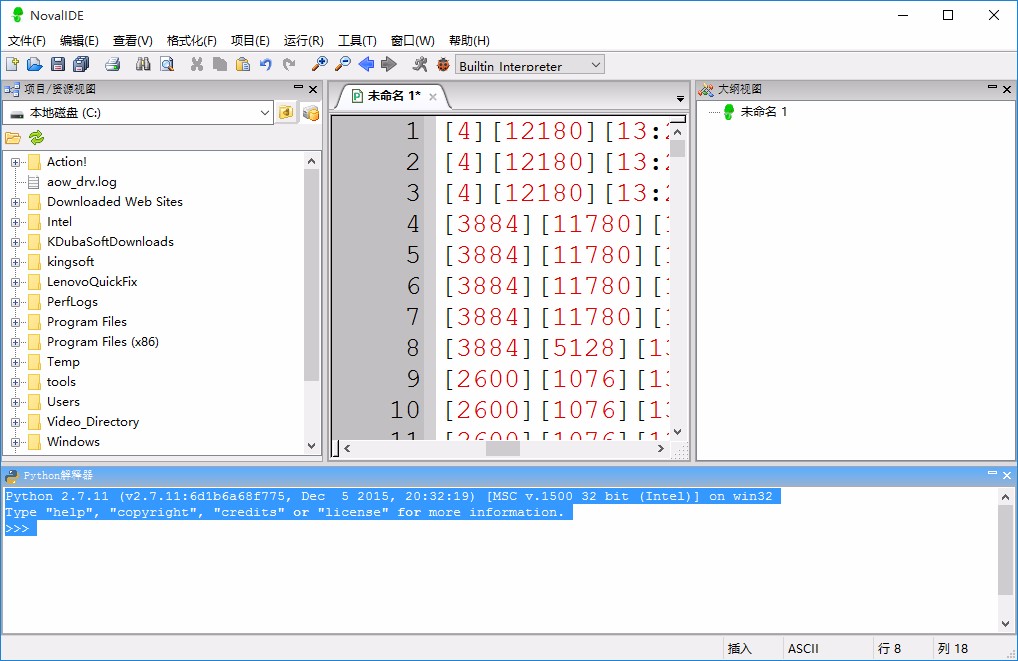Screen dimensions: 1018x661
Task: Open the 编辑(E) menu
Action: [79, 41]
